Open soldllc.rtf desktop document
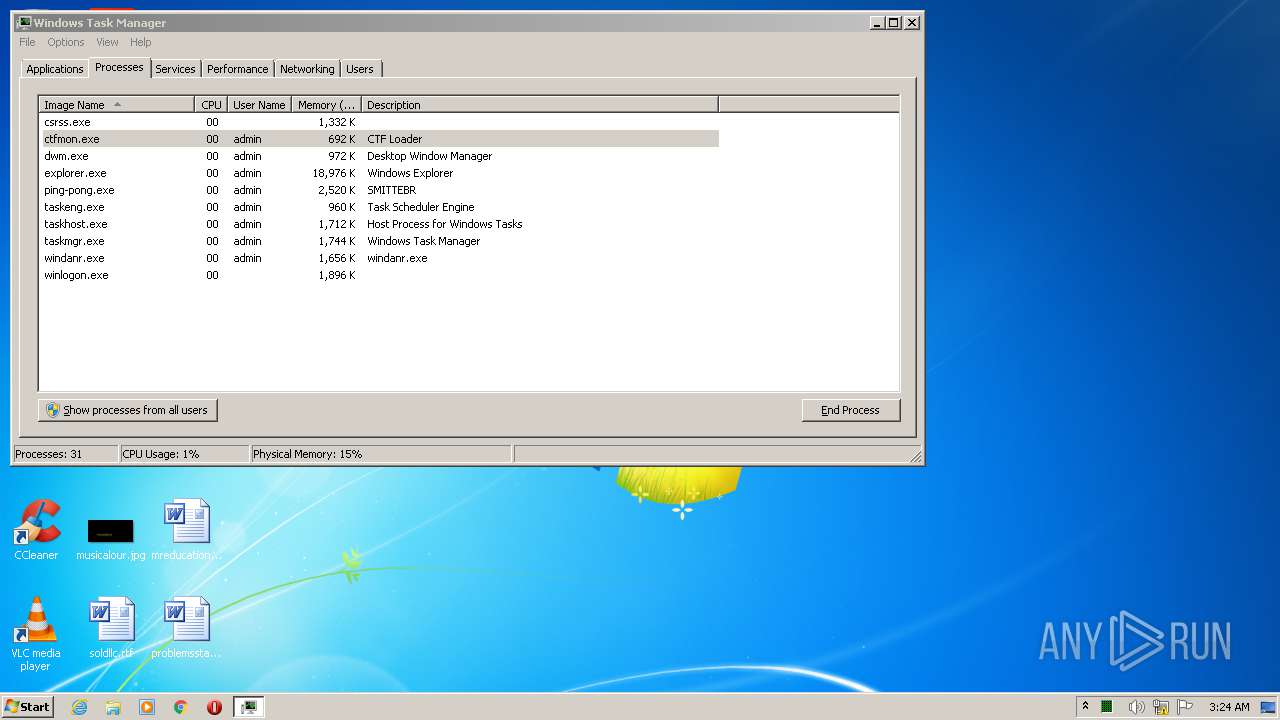Image resolution: width=1280 pixels, height=720 pixels. click(x=111, y=628)
